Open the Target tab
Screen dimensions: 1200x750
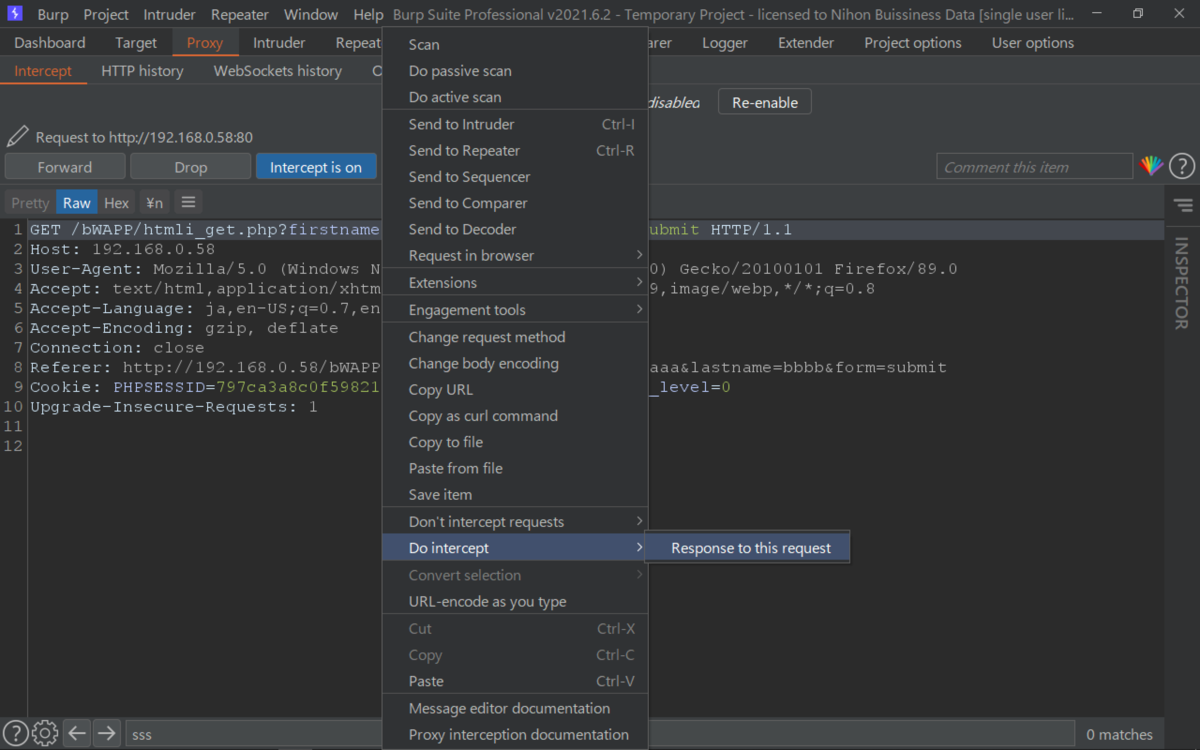[x=136, y=43]
